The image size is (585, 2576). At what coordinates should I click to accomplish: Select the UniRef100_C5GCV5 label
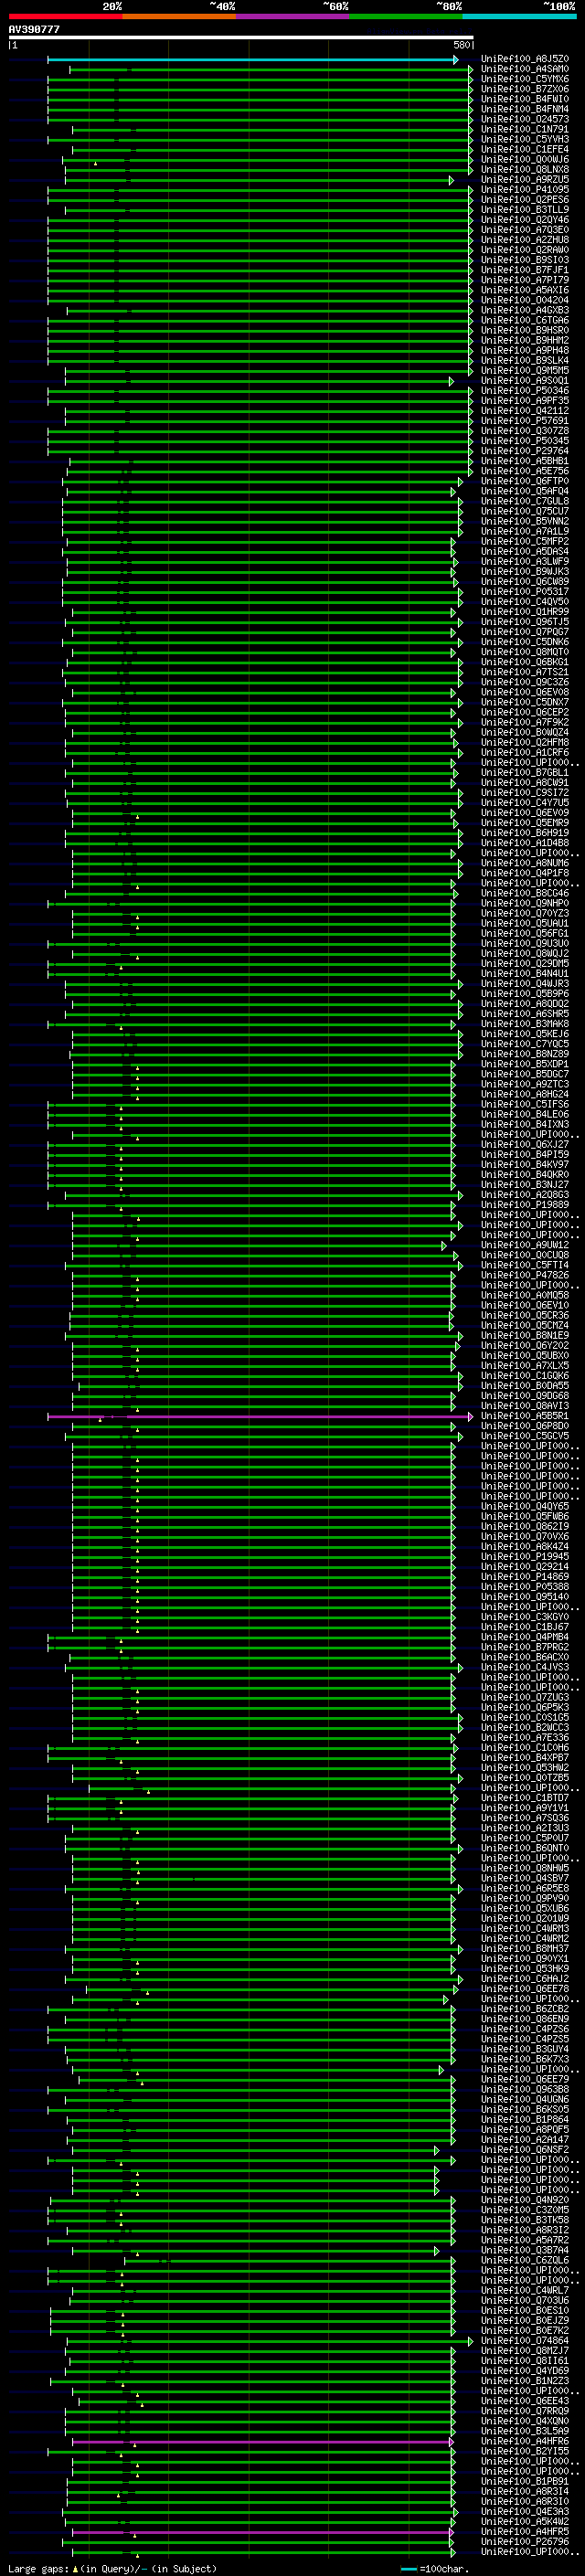click(x=525, y=1436)
